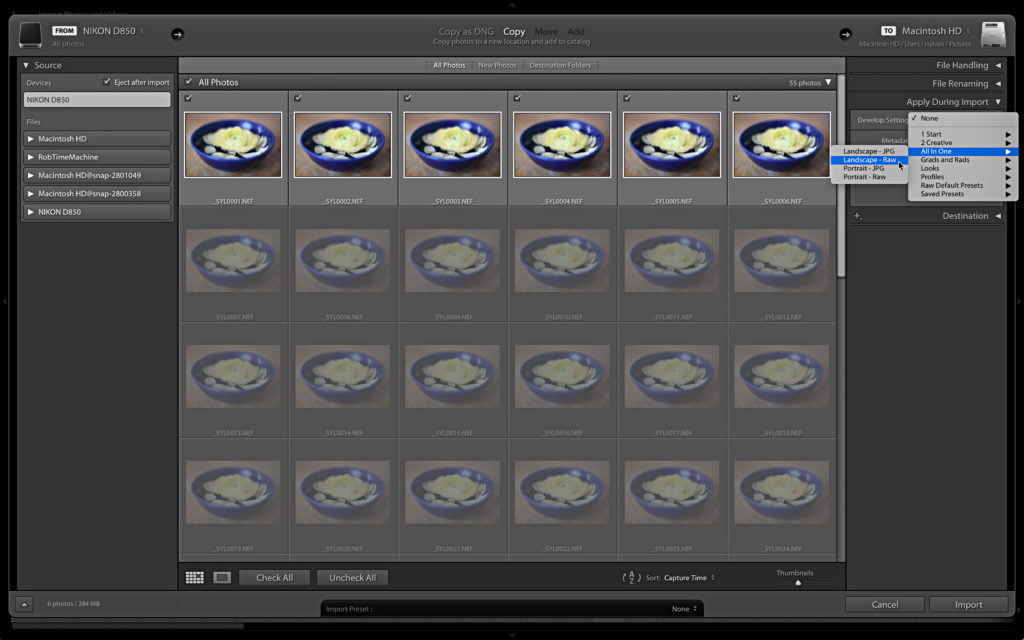The image size is (1024, 640).
Task: Reverse the sort direction with the A-Z icon
Action: click(x=632, y=577)
